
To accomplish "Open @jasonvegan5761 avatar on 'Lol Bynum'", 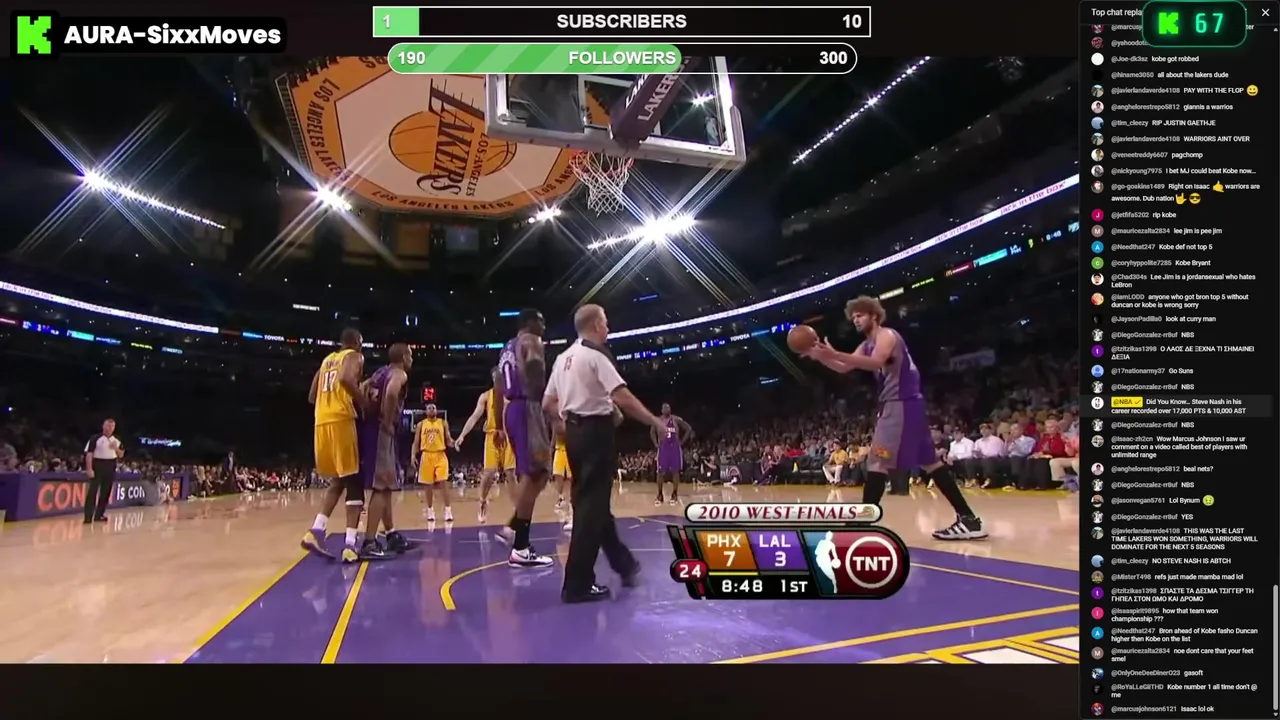I will [x=1097, y=501].
